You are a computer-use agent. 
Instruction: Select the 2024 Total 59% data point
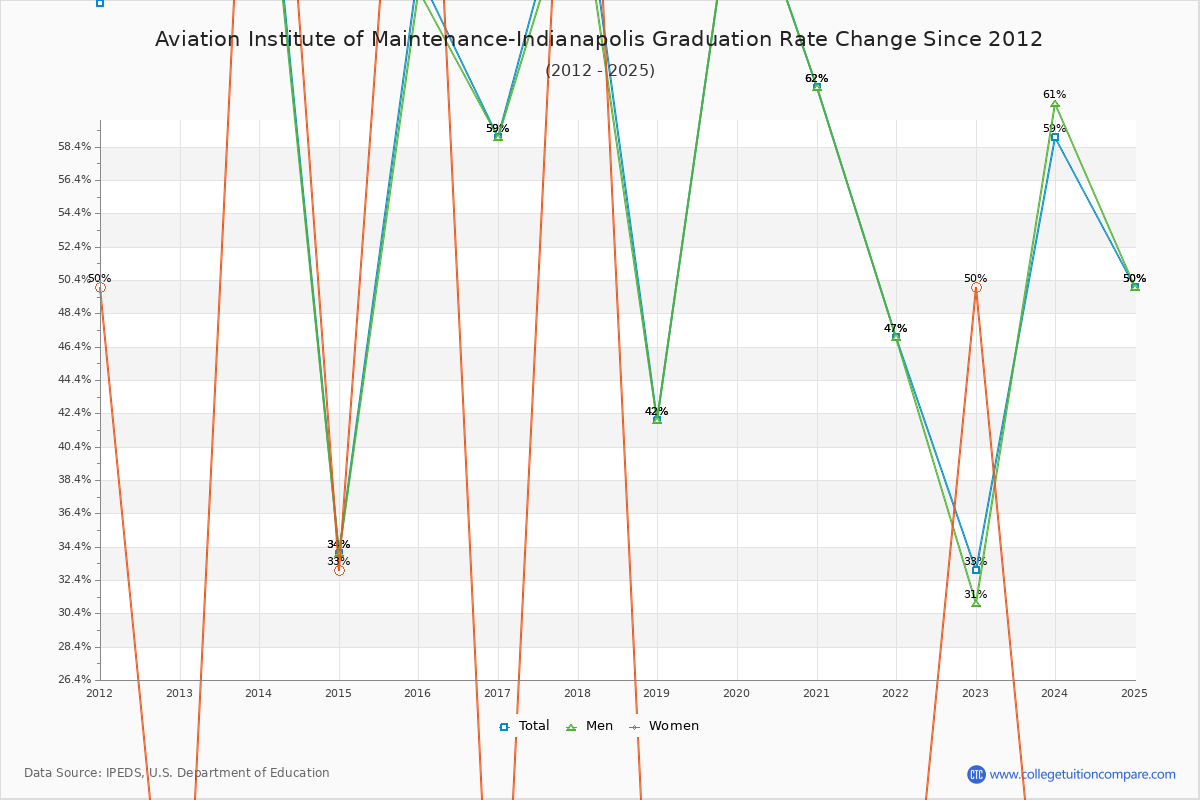[1055, 137]
